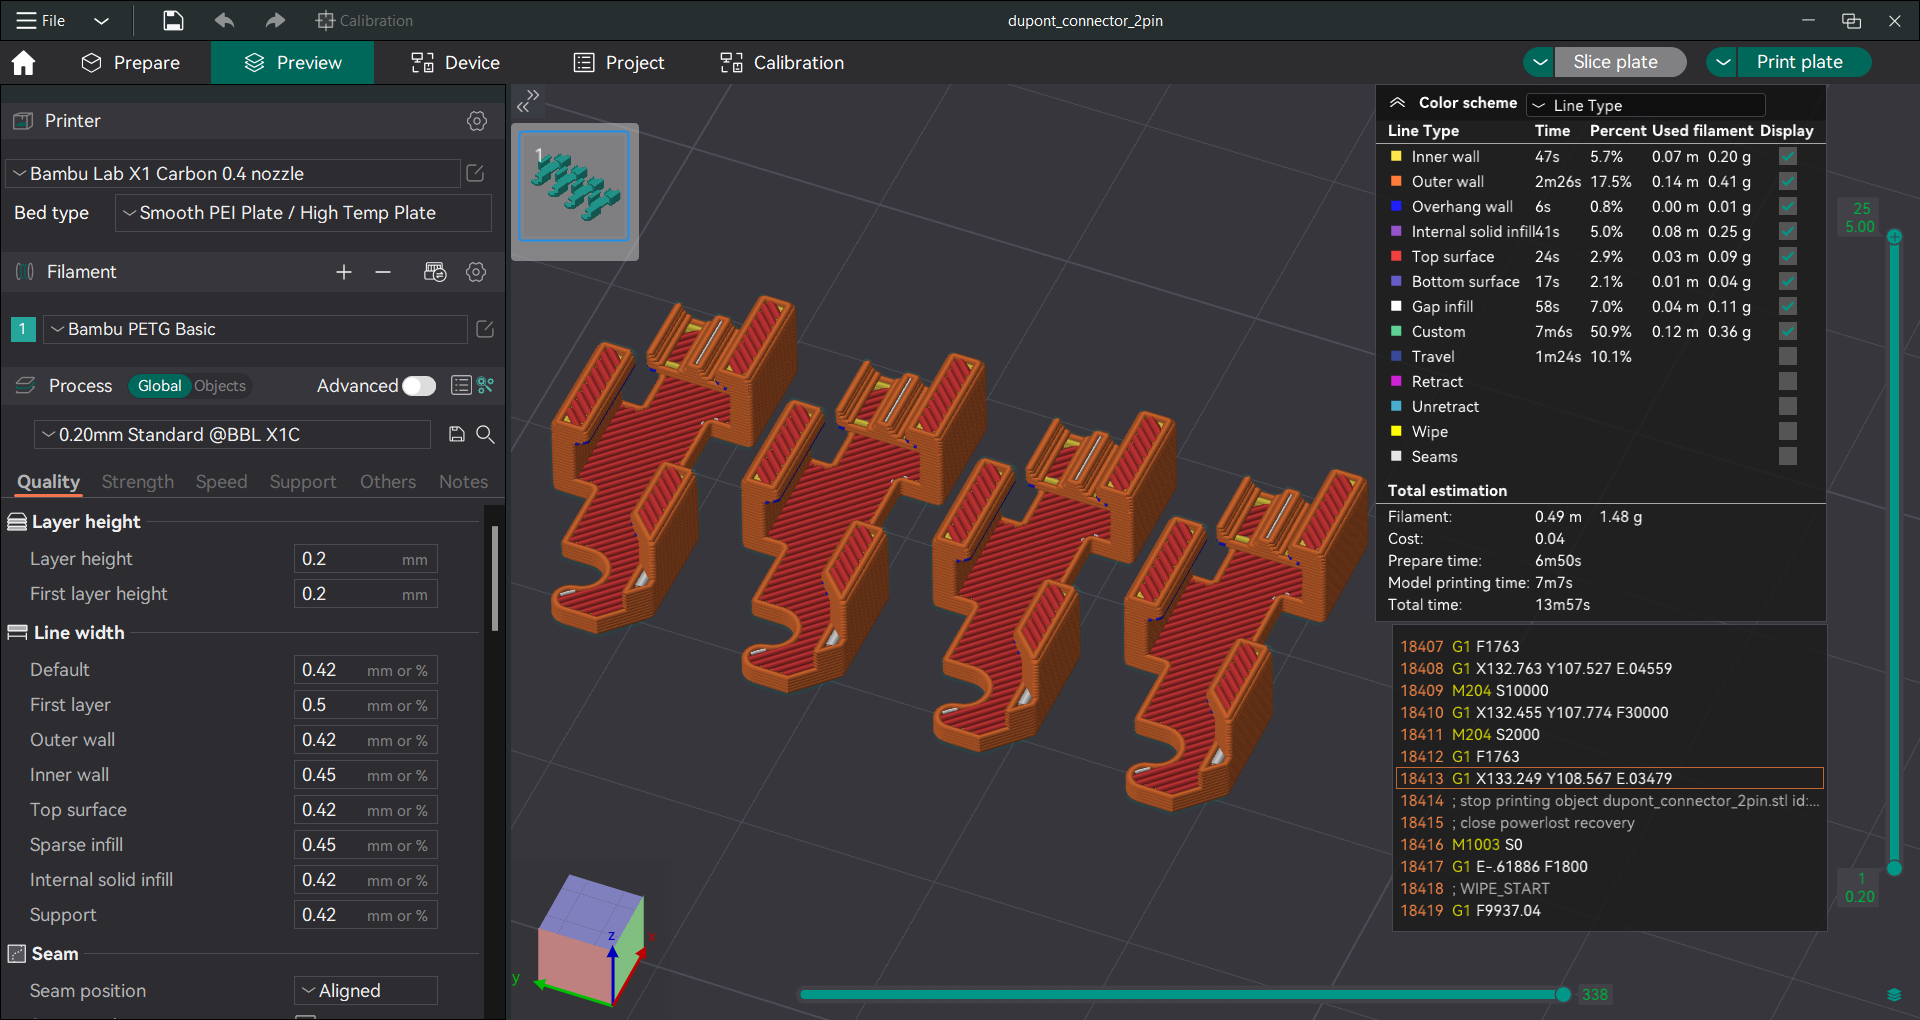Viewport: 1920px width, 1020px height.
Task: Search process settings with magnifier icon
Action: click(x=485, y=434)
